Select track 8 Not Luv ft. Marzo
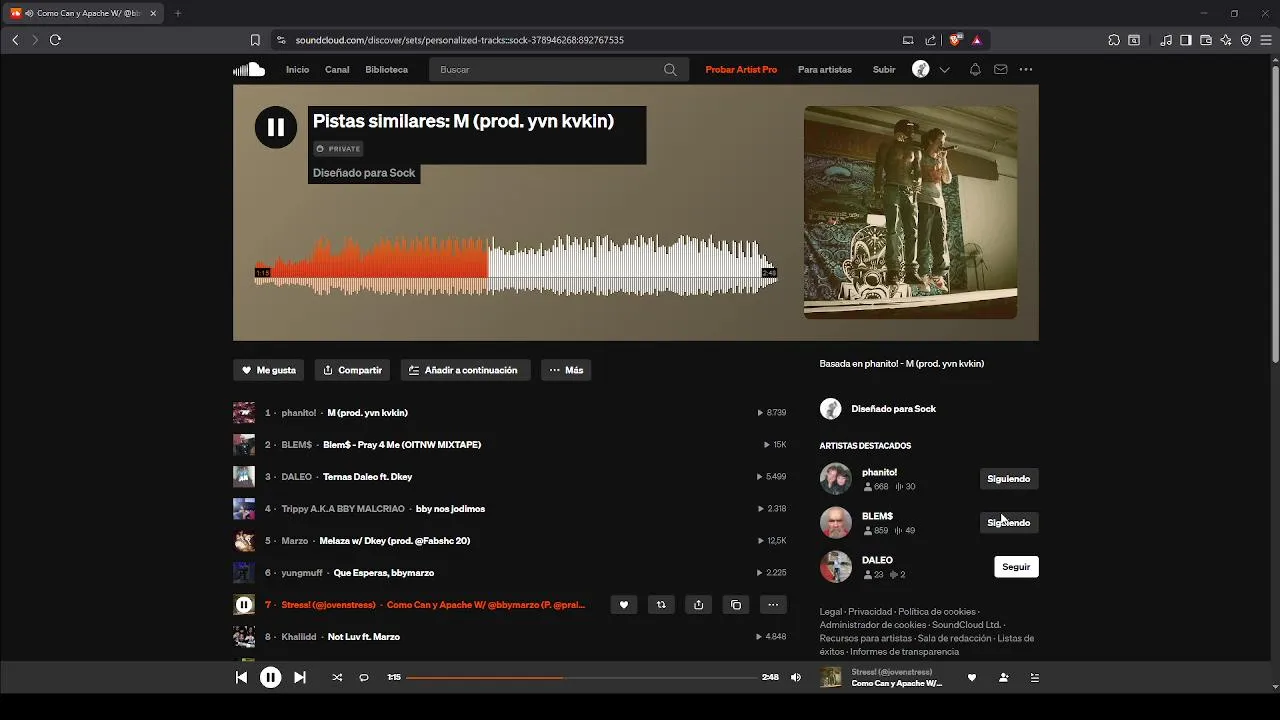The image size is (1280, 720). (x=363, y=637)
